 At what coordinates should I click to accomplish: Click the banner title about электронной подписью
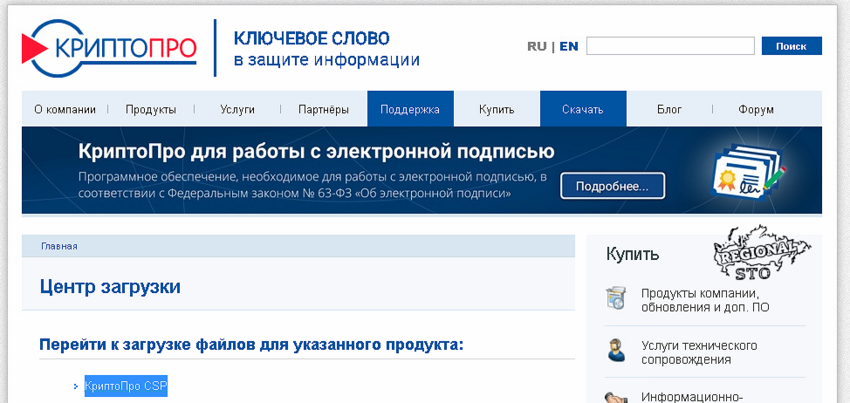tap(316, 151)
